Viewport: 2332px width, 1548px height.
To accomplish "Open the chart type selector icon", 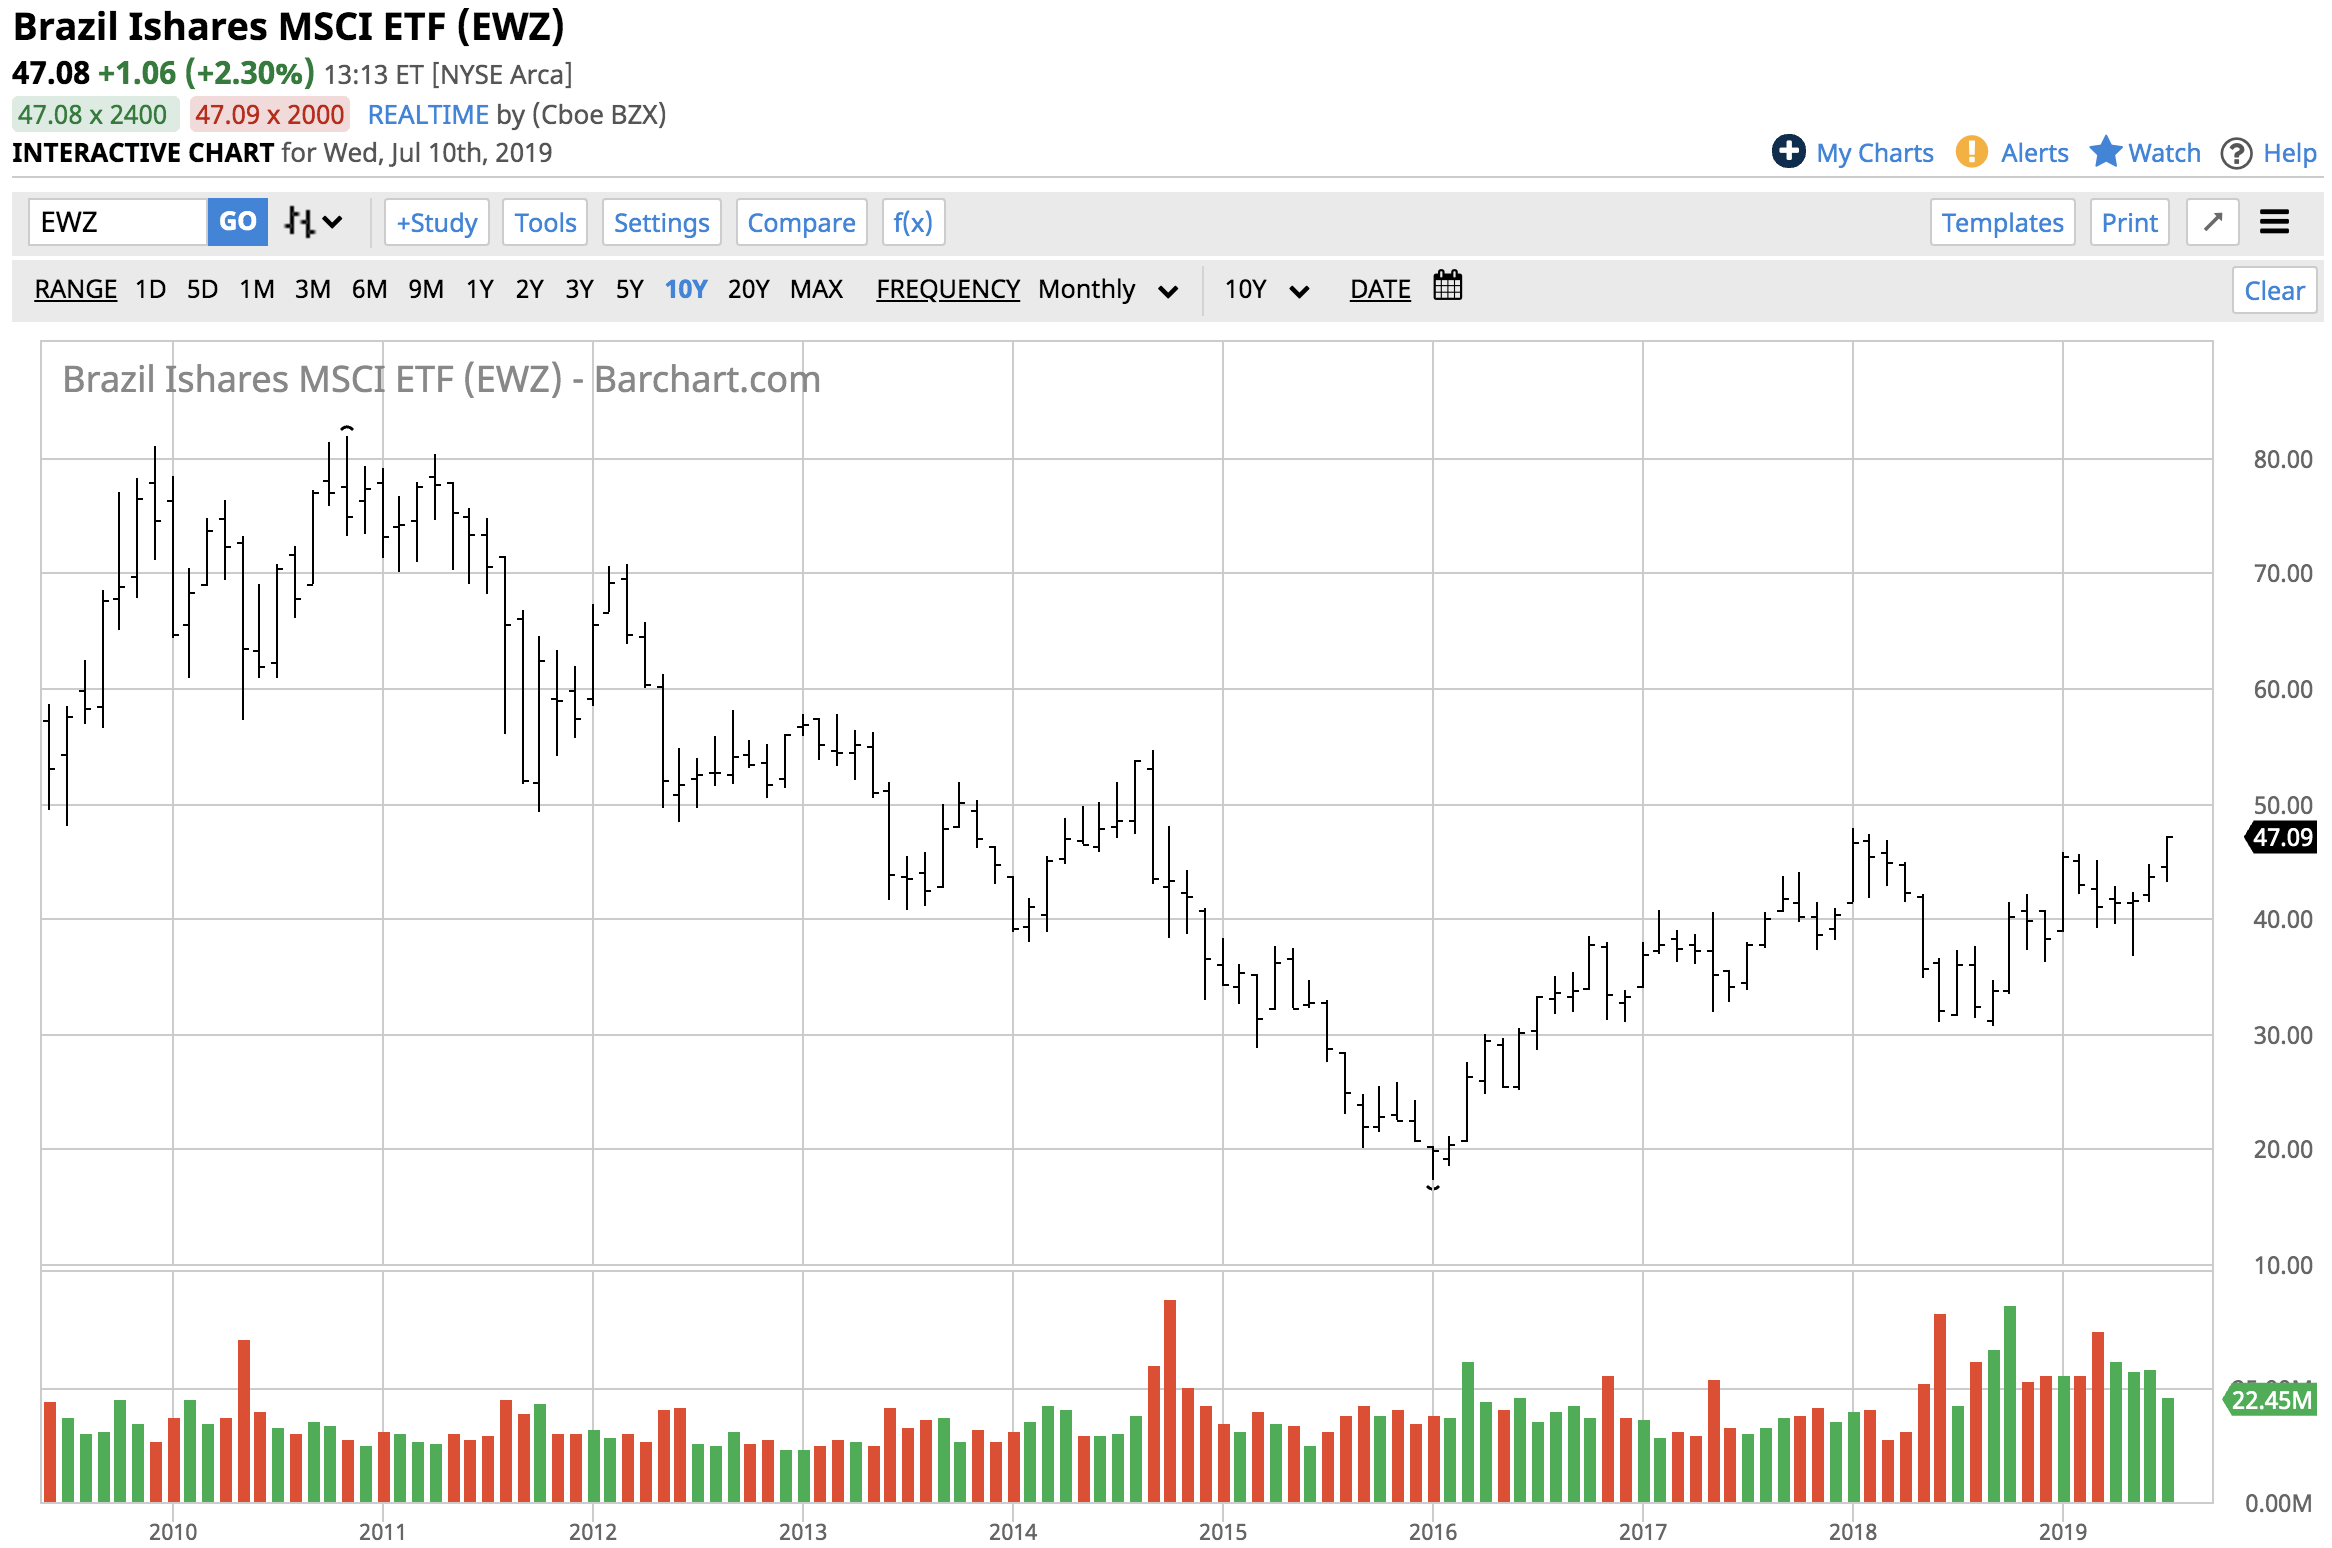I will [x=300, y=222].
